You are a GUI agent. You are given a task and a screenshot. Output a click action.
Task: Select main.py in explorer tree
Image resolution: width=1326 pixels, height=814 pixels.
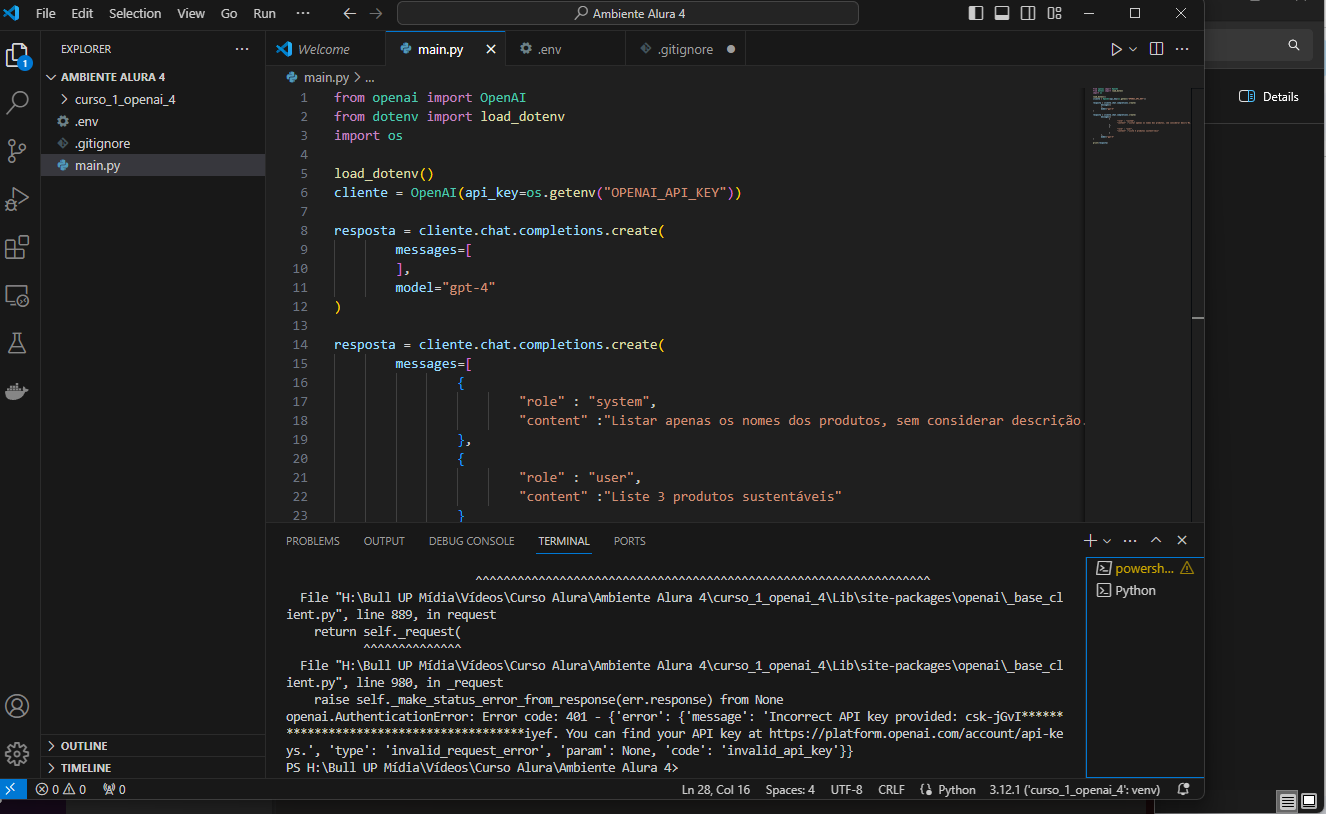[153, 165]
